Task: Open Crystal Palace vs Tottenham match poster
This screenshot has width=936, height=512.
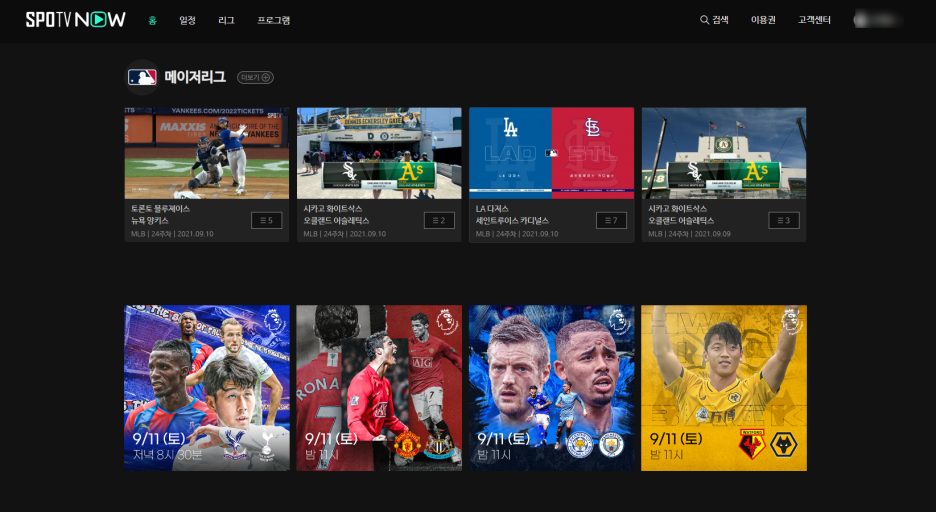Action: [x=207, y=388]
